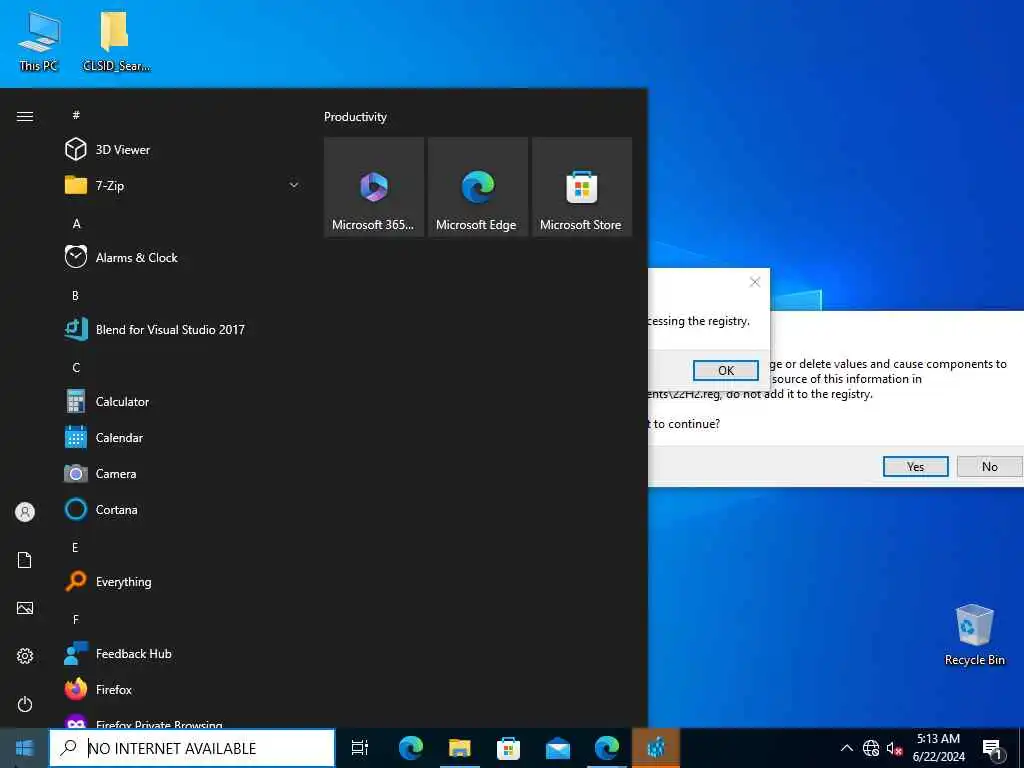Viewport: 1024px width, 768px height.
Task: Launch Everything search app
Action: pyautogui.click(x=183, y=581)
